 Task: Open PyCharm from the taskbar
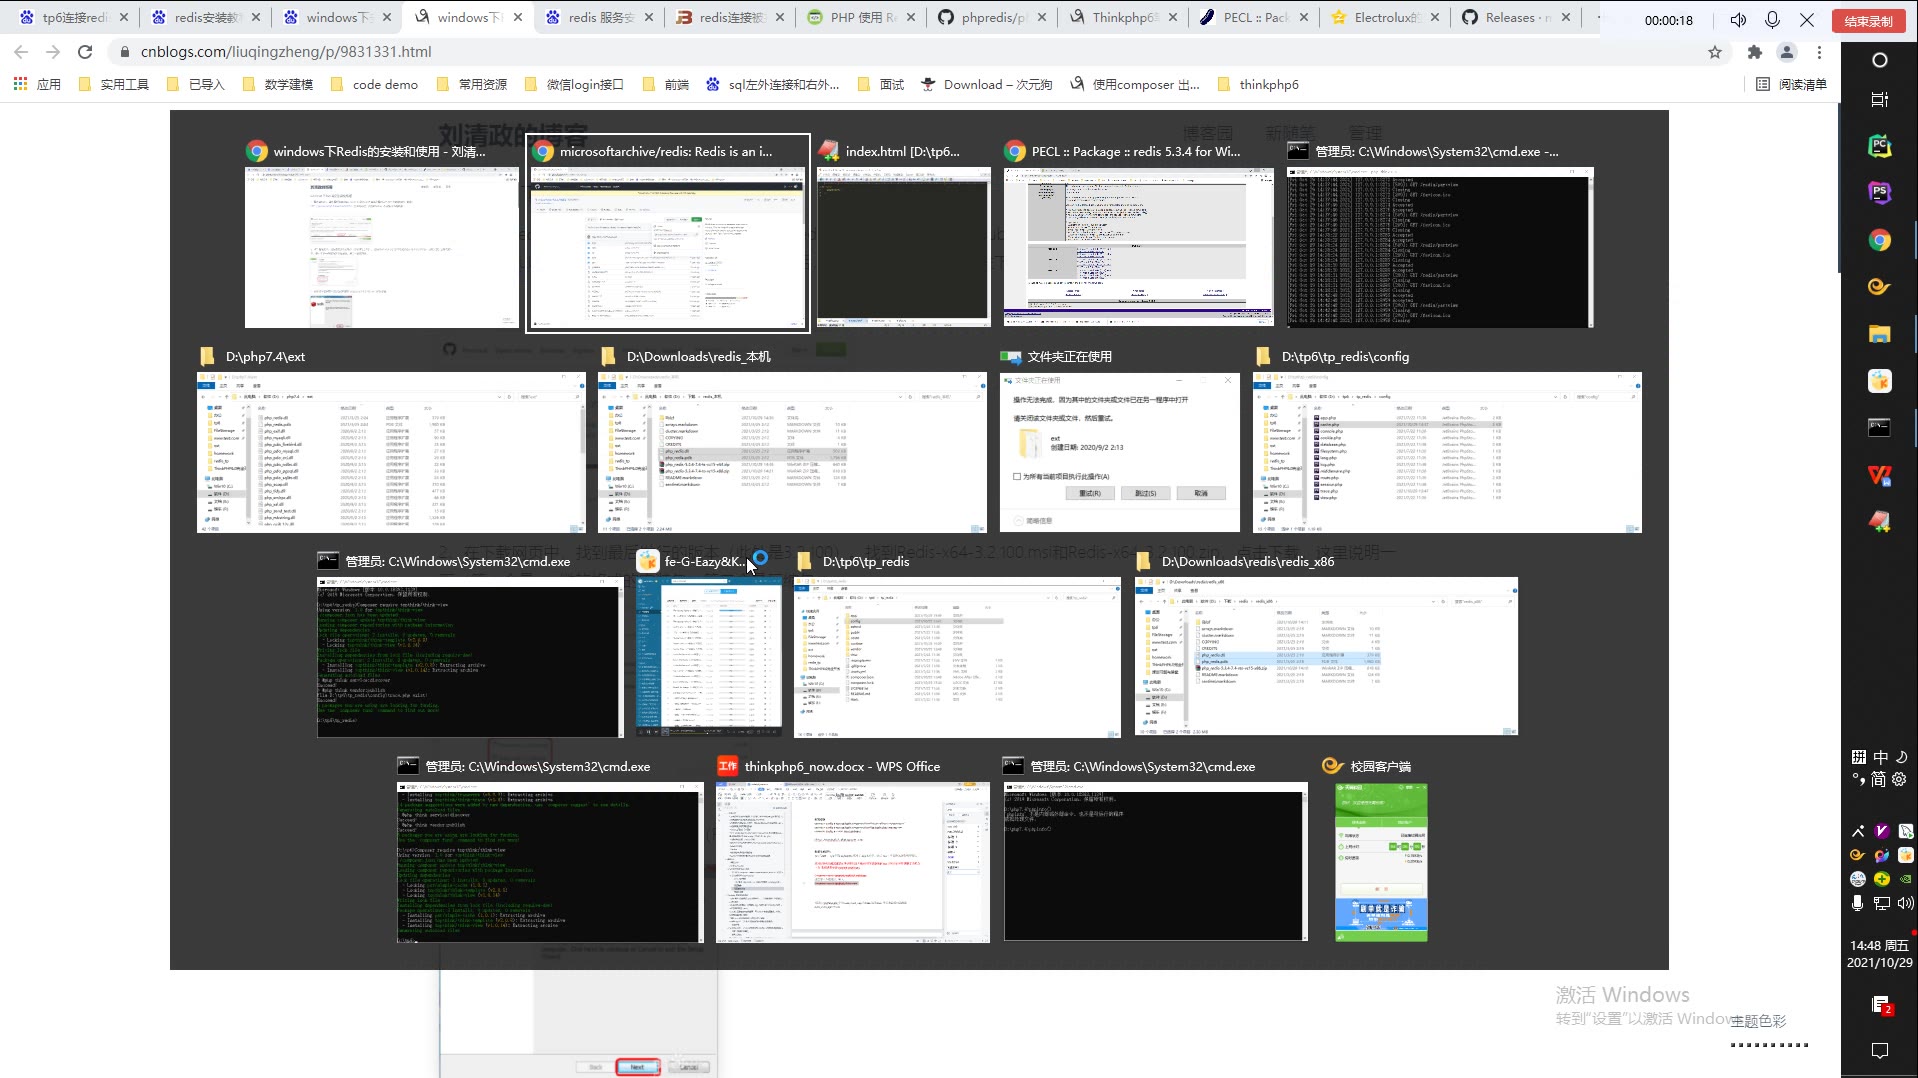coord(1880,146)
